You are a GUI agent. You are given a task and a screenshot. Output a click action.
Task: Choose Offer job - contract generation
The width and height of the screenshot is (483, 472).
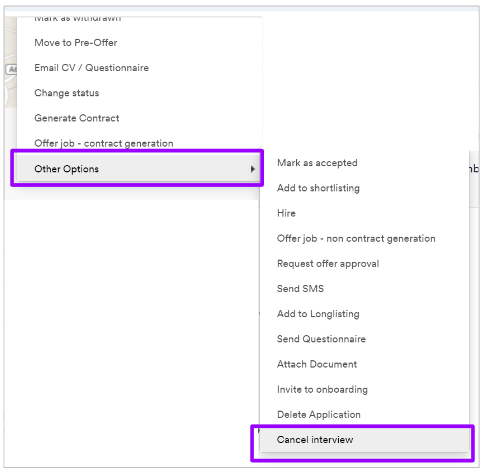[x=104, y=143]
